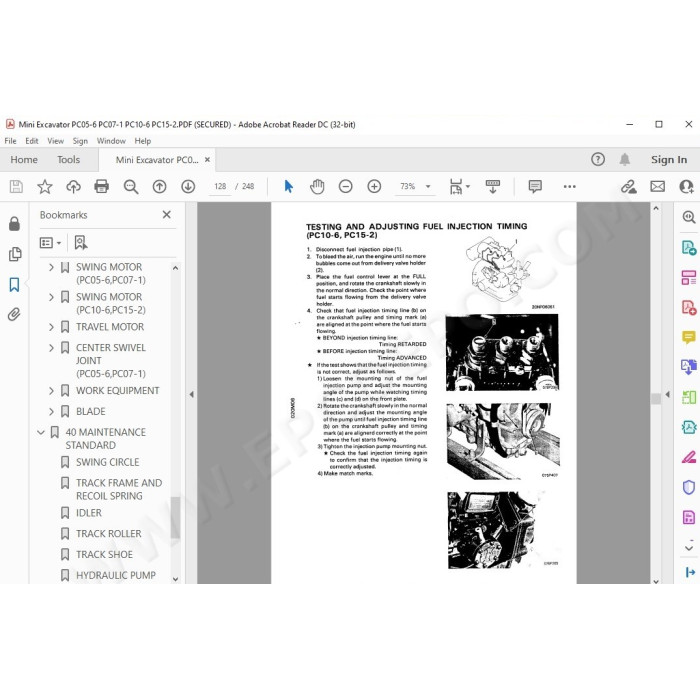Share a link to the file
The width and height of the screenshot is (700, 700).
pos(629,186)
